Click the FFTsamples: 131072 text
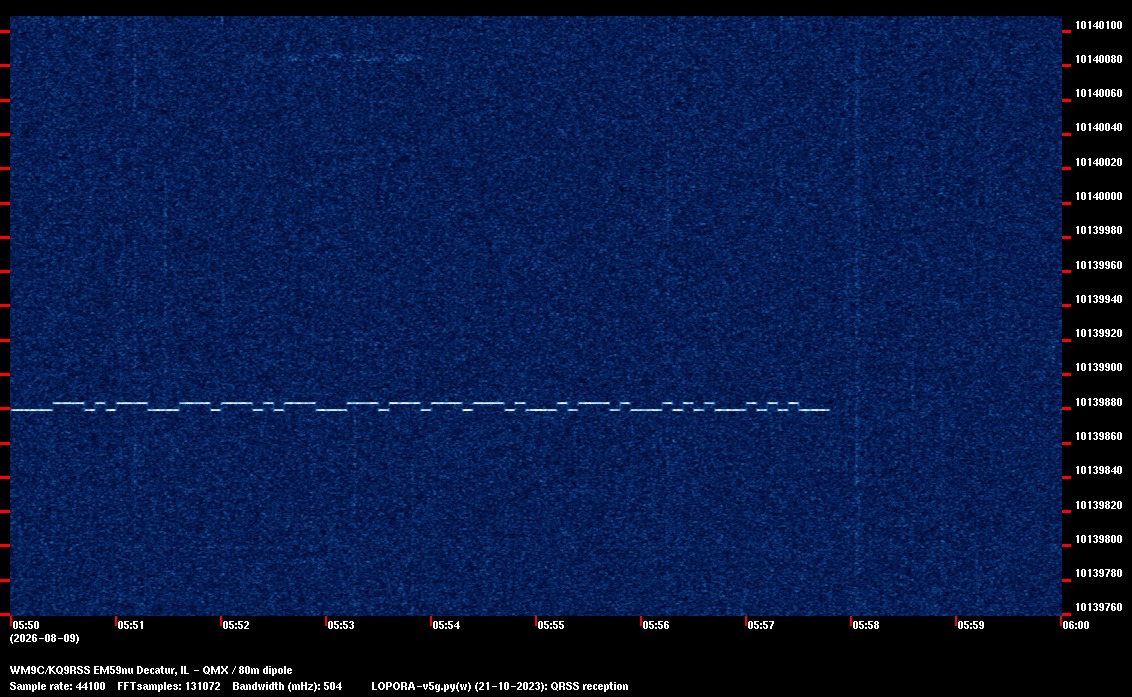 click(169, 686)
